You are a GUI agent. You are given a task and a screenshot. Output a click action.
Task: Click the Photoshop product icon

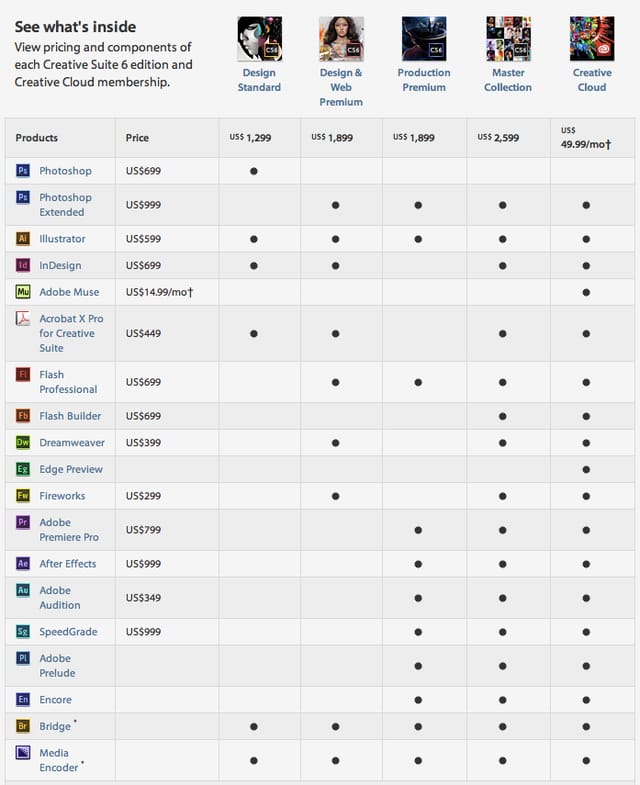[x=23, y=171]
